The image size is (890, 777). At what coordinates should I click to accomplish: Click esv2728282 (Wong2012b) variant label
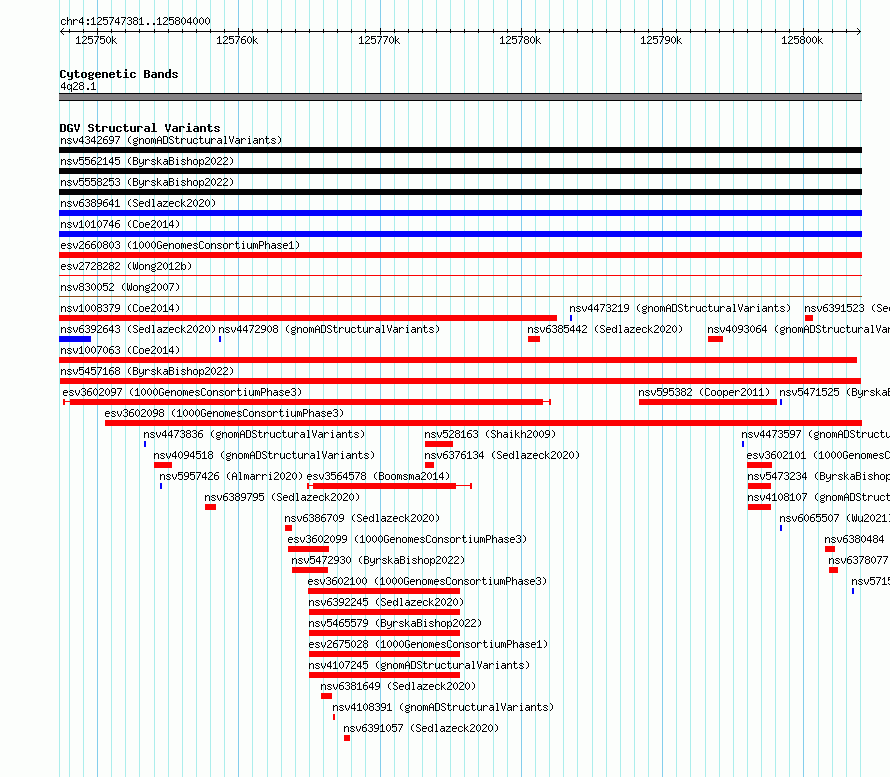click(126, 266)
